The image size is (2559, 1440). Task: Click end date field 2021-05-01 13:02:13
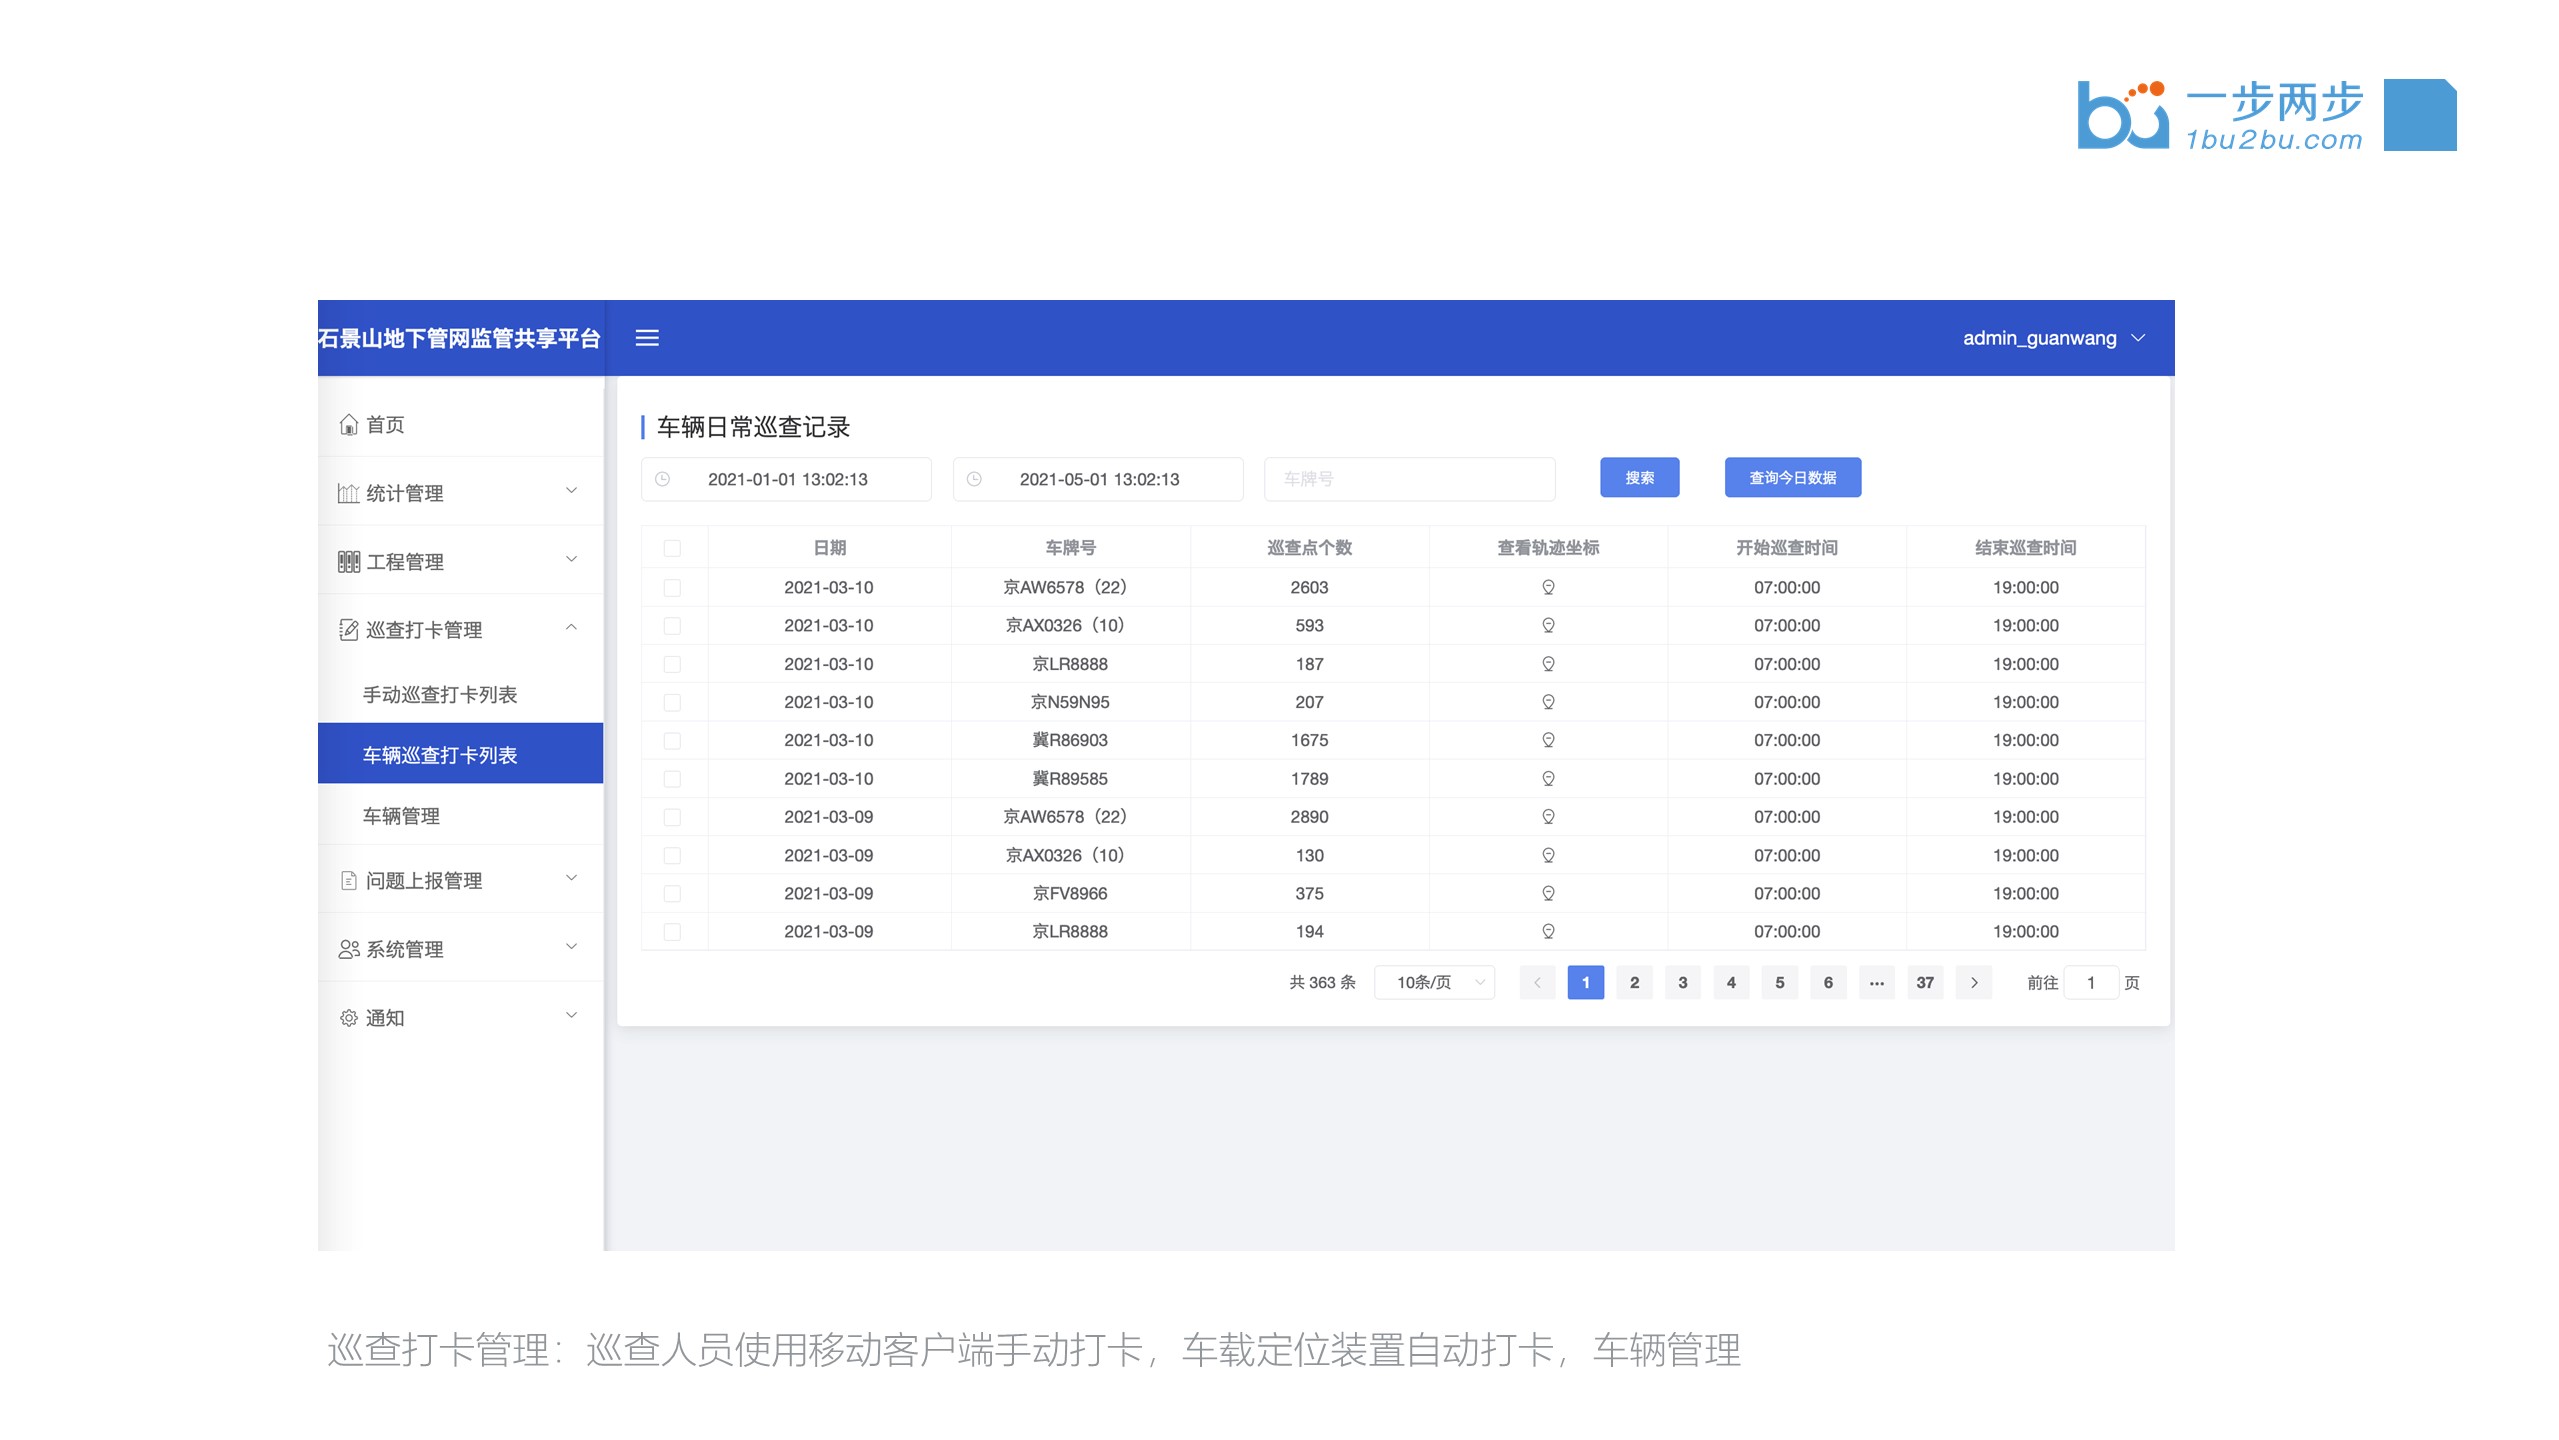pos(1098,479)
